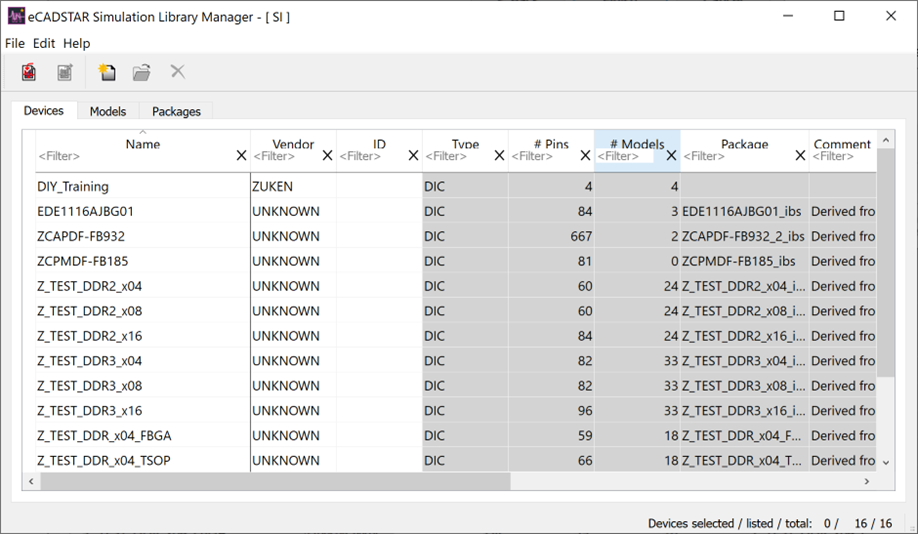Open the File menu

tap(15, 43)
